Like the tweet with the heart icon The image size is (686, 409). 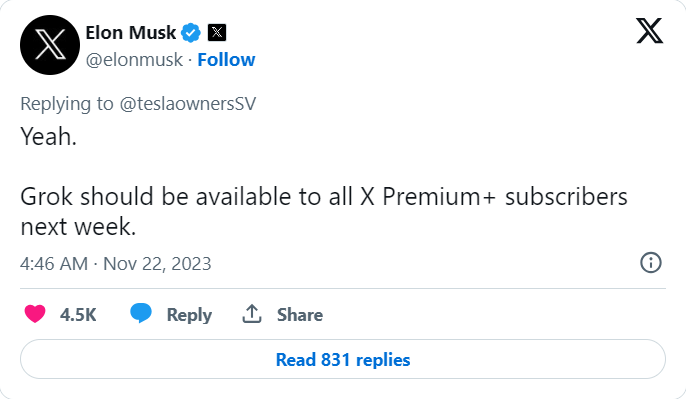[35, 314]
